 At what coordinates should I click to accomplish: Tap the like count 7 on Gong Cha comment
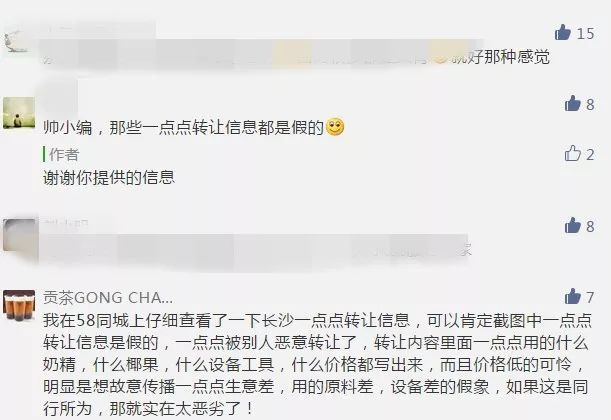pos(590,298)
